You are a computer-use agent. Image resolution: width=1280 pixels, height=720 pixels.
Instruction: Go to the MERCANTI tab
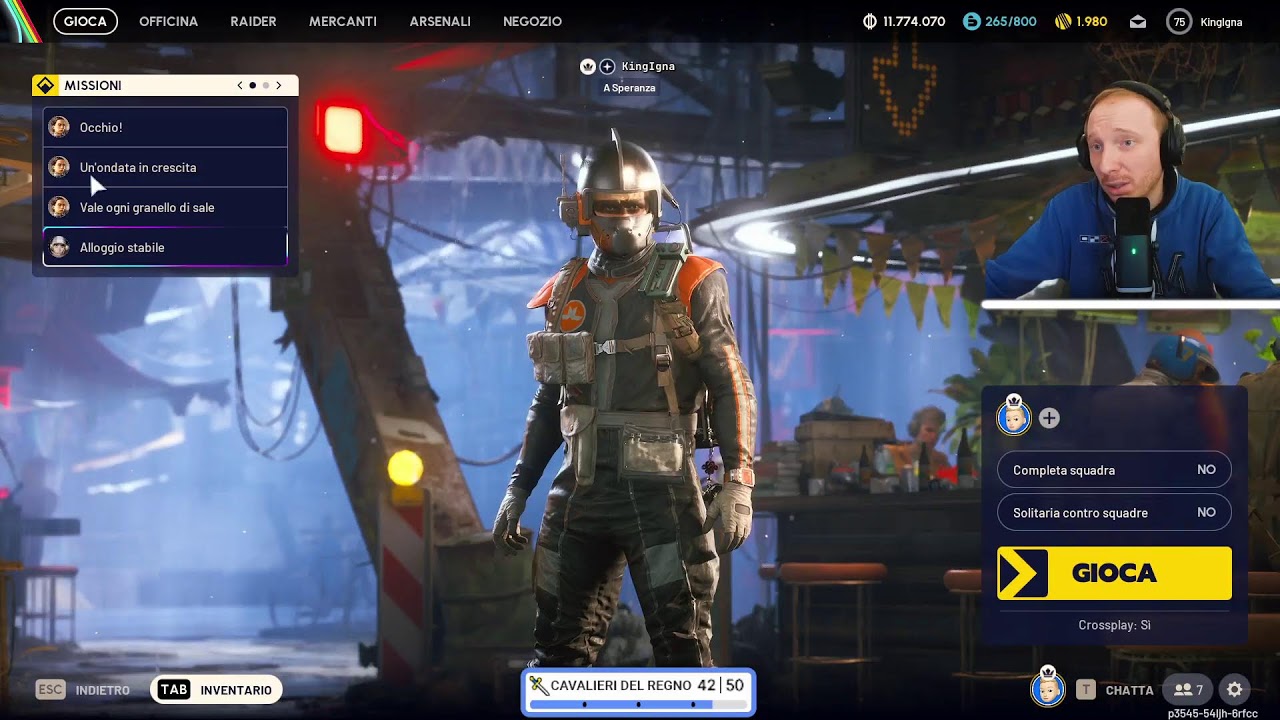[343, 21]
